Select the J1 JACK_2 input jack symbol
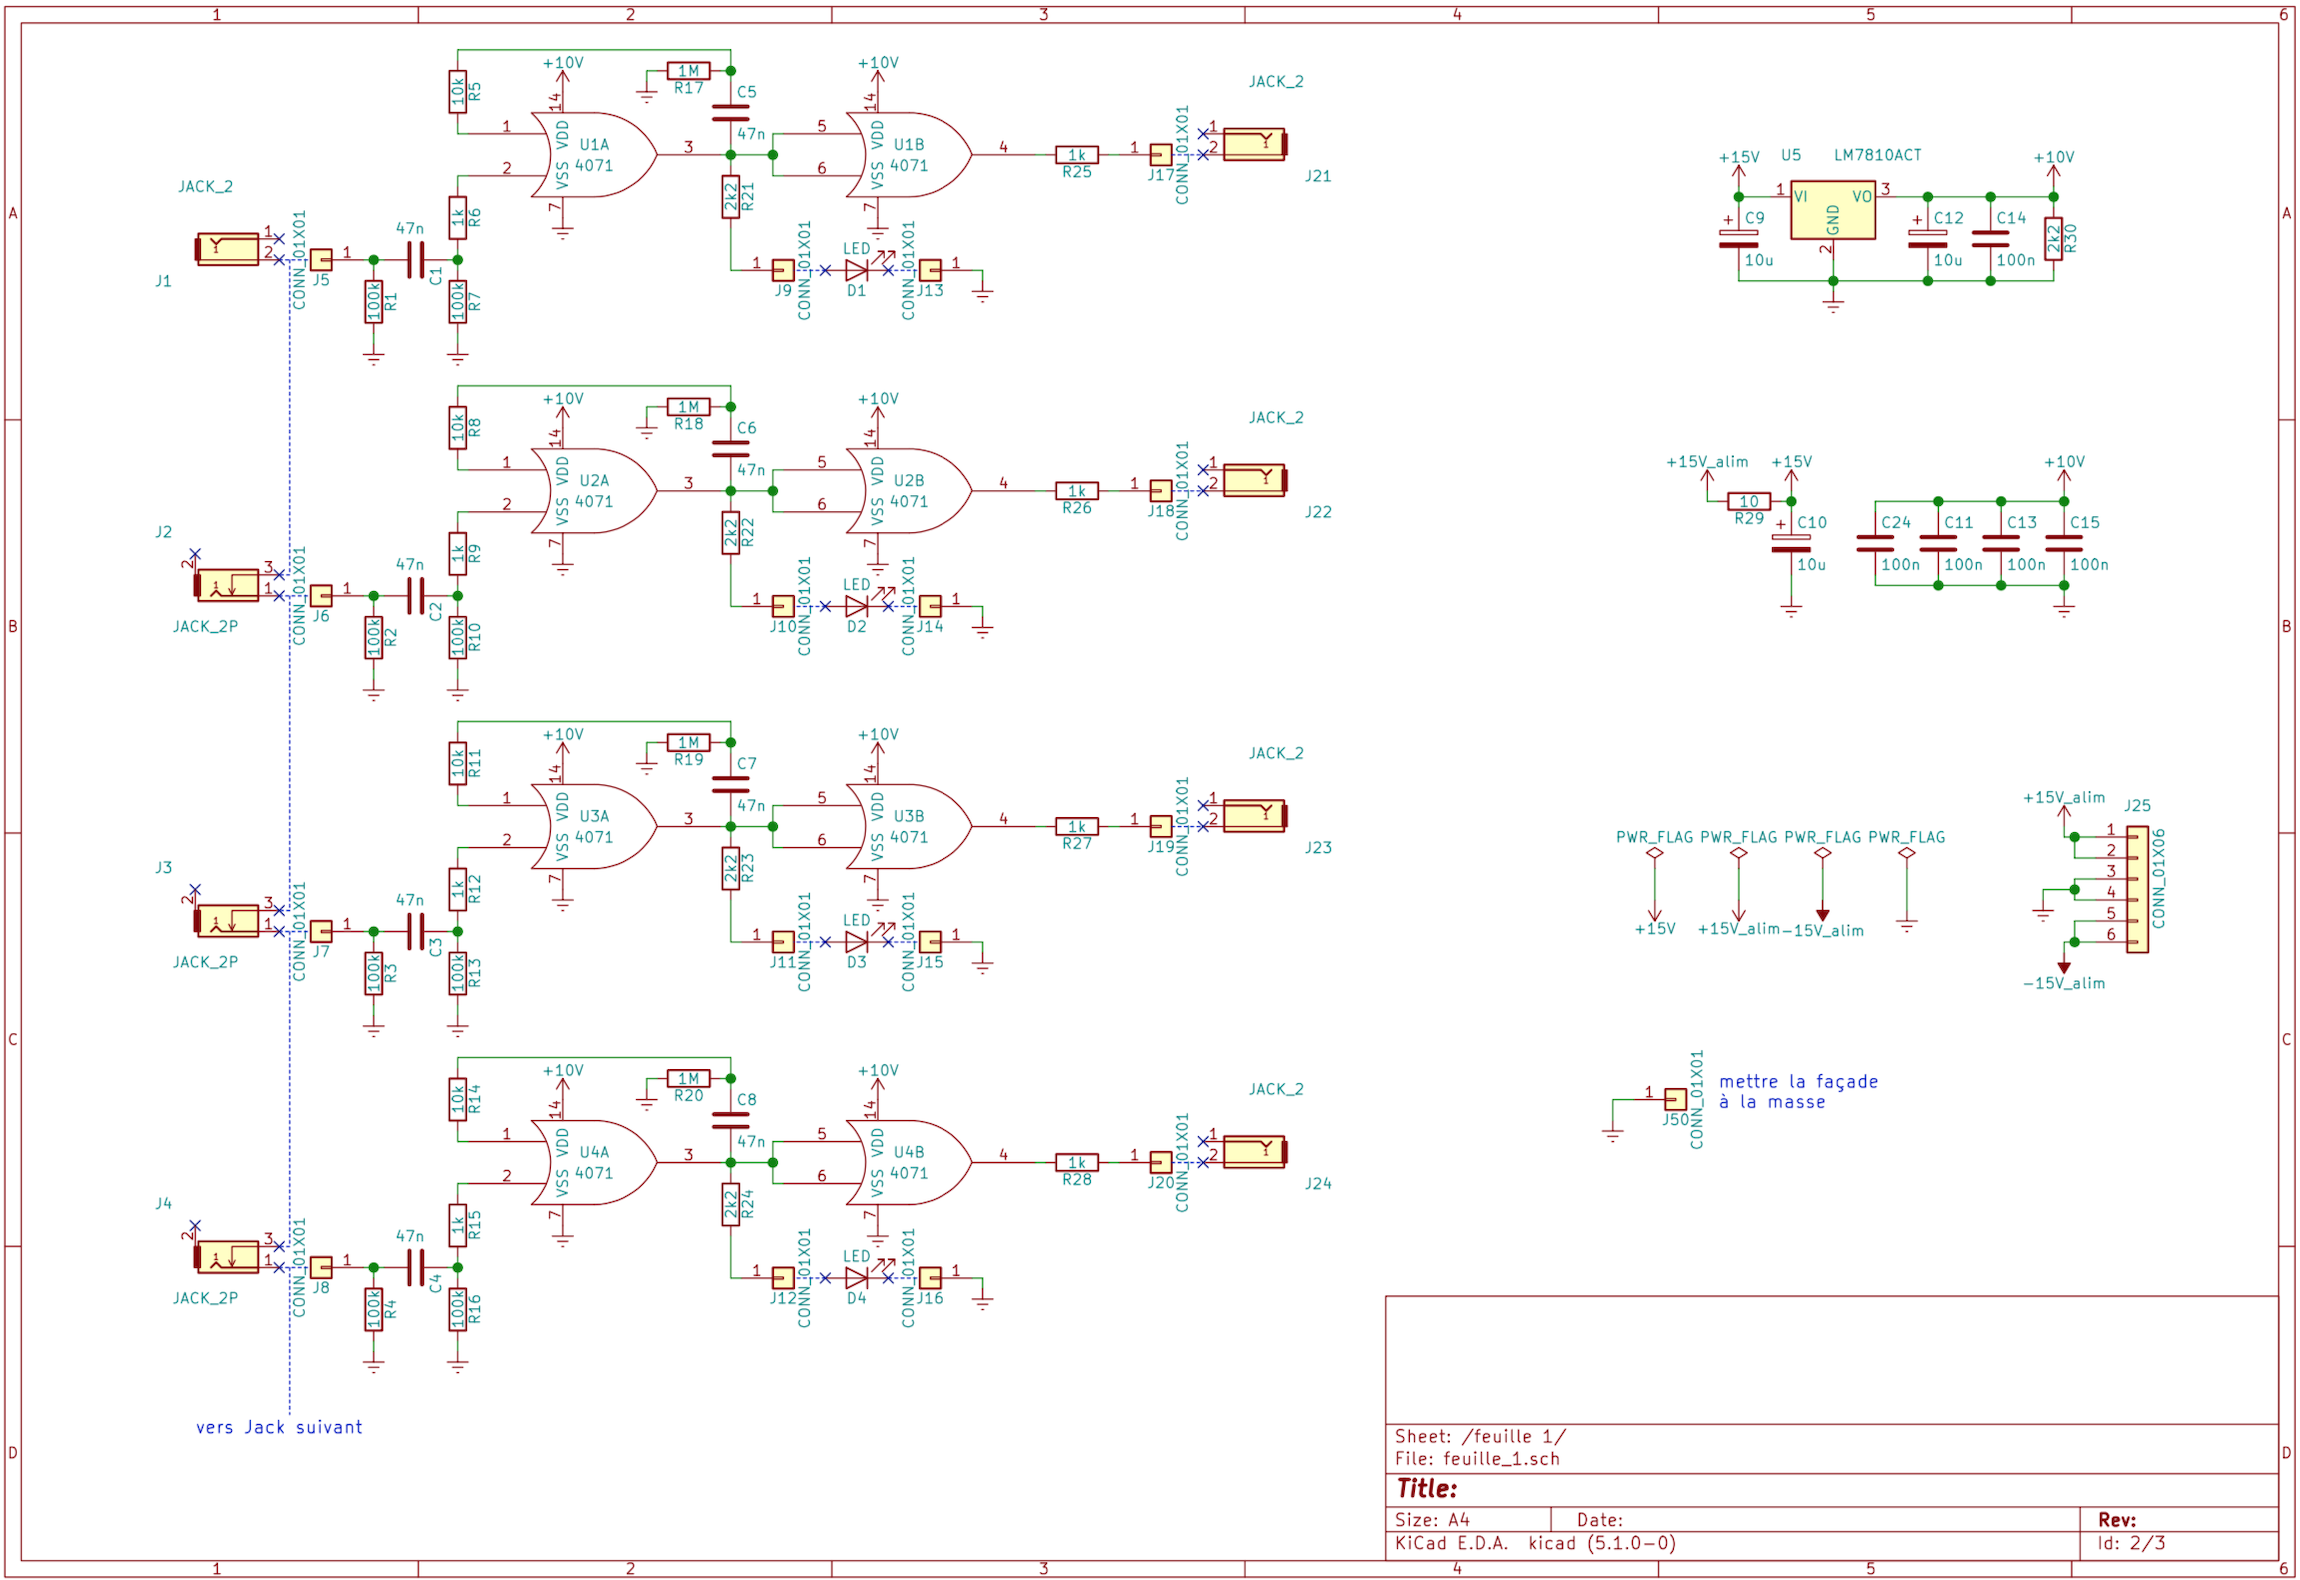This screenshot has width=2300, height=1580. (x=228, y=249)
